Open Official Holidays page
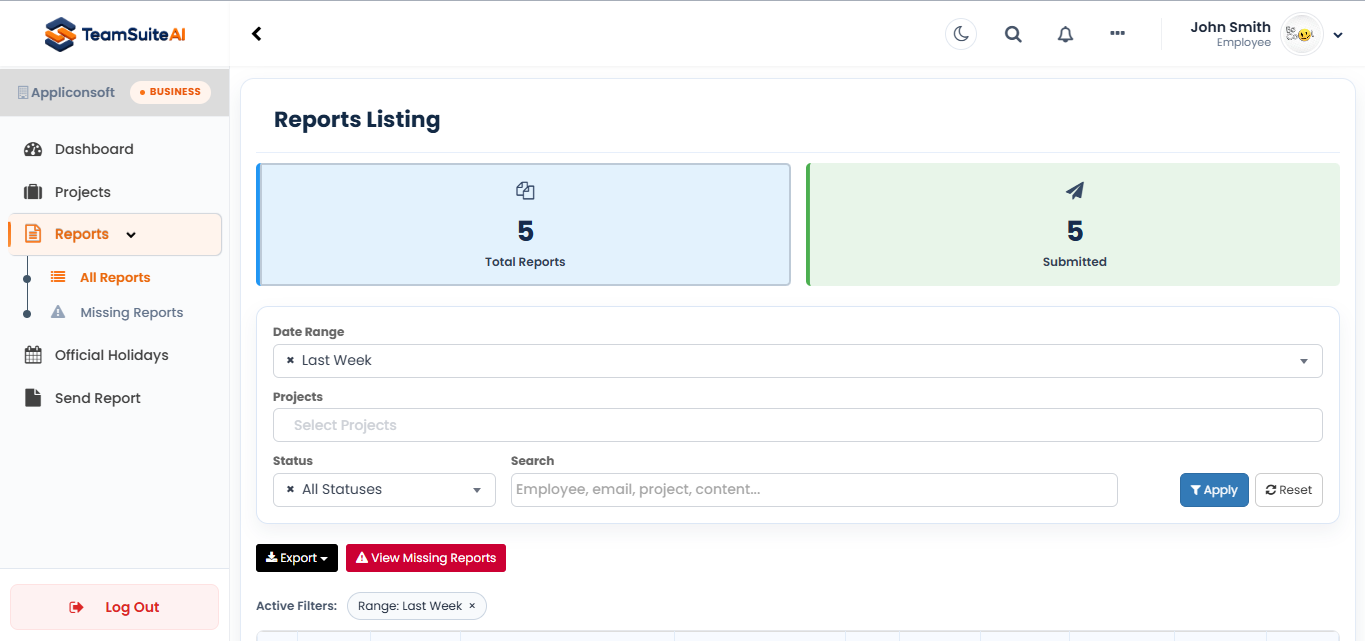This screenshot has height=641, width=1365. 112,355
